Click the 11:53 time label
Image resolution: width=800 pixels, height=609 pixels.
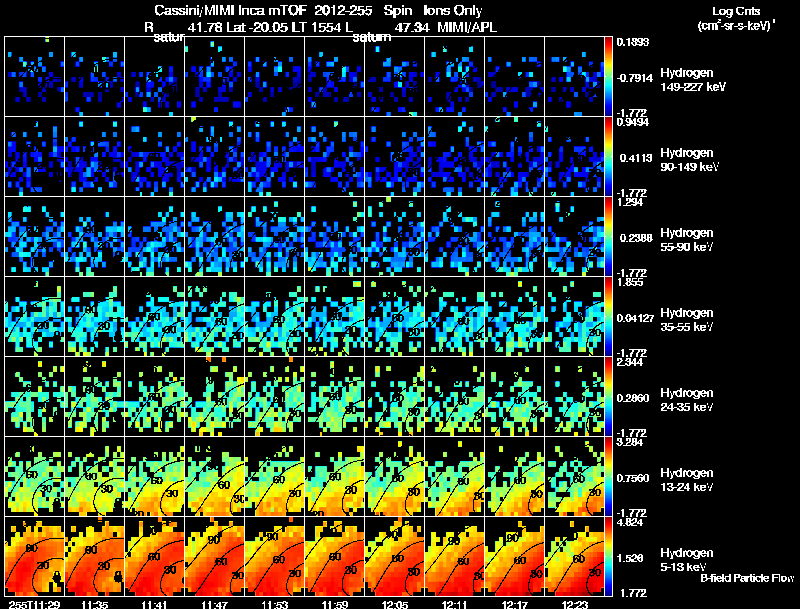(x=274, y=604)
